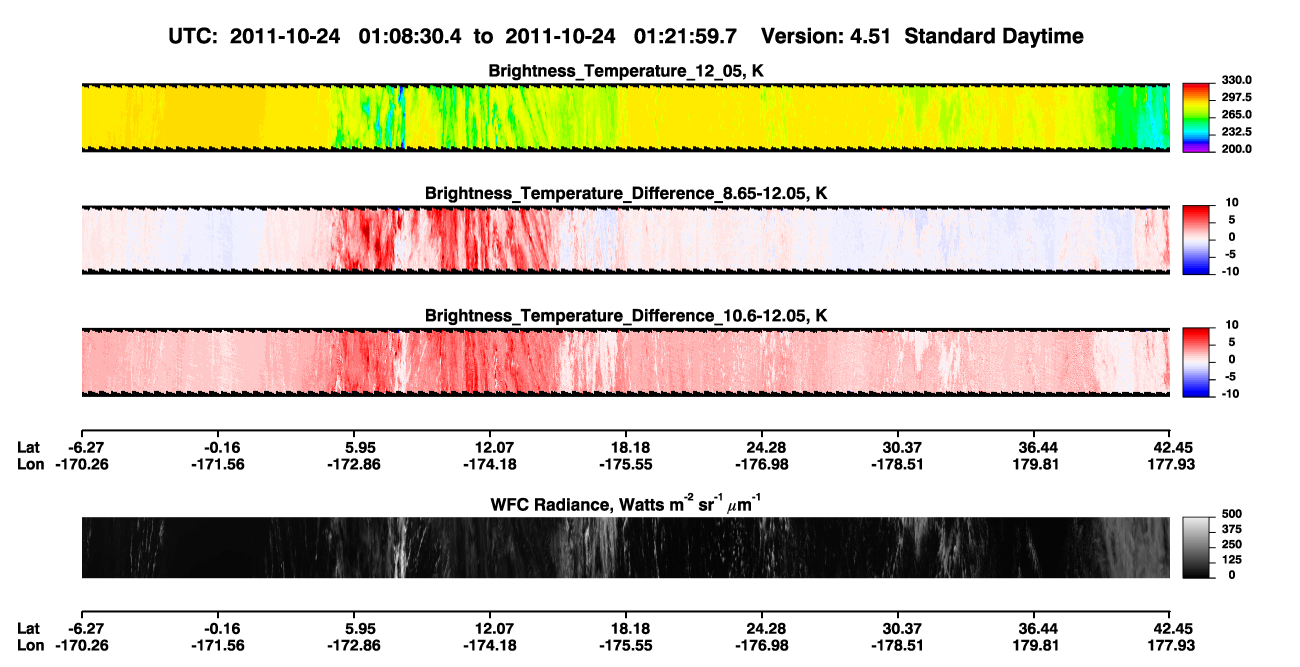Click the end time '01:21:59.7' in header
Image resolution: width=1300 pixels, height=667 pixels.
pyautogui.click(x=686, y=36)
